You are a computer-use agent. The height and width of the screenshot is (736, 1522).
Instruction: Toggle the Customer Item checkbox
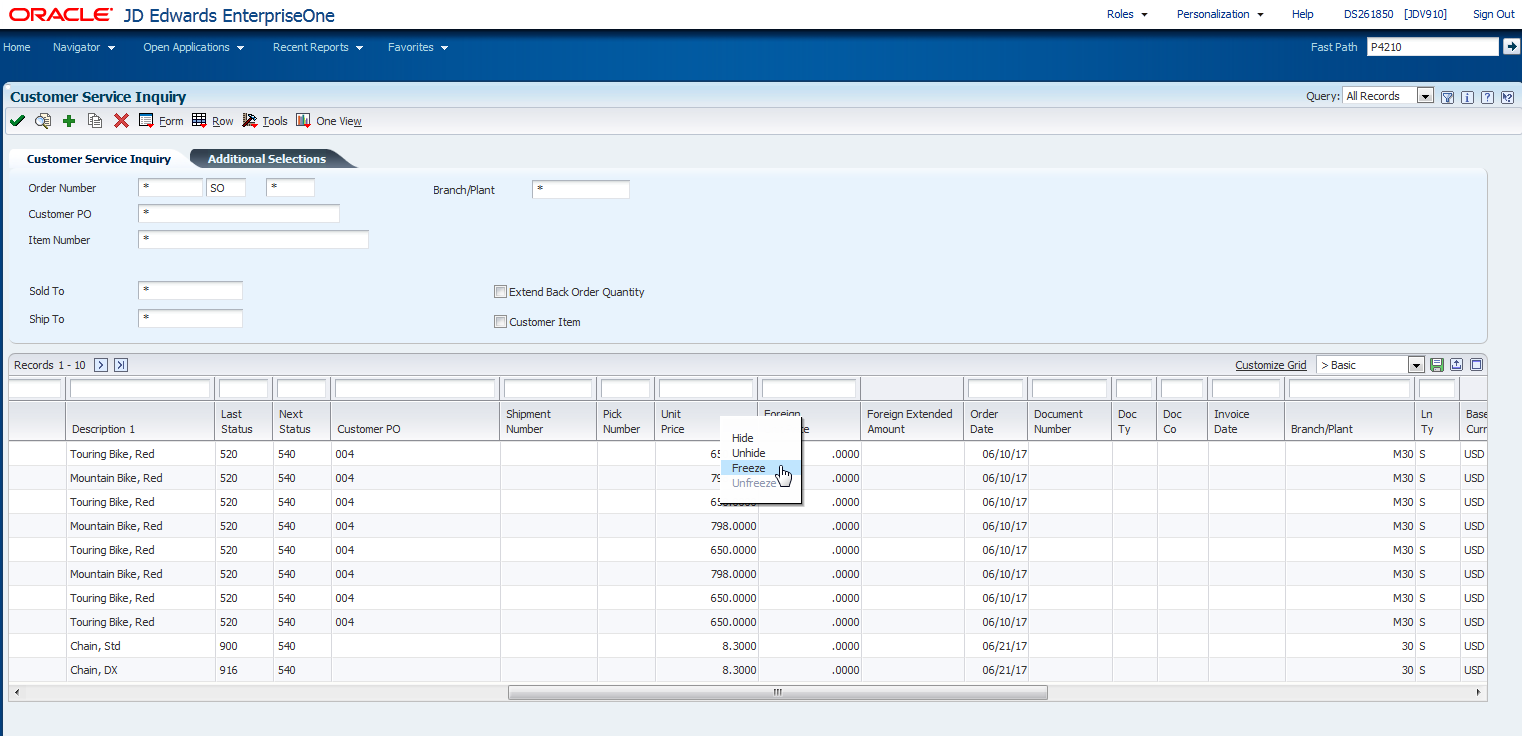(500, 322)
